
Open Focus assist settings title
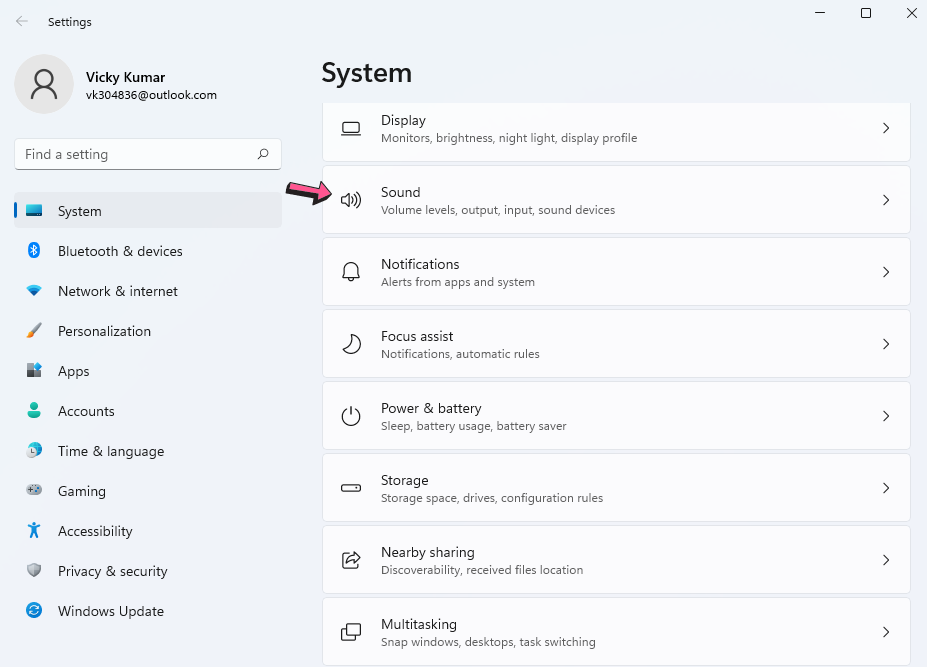[417, 336]
